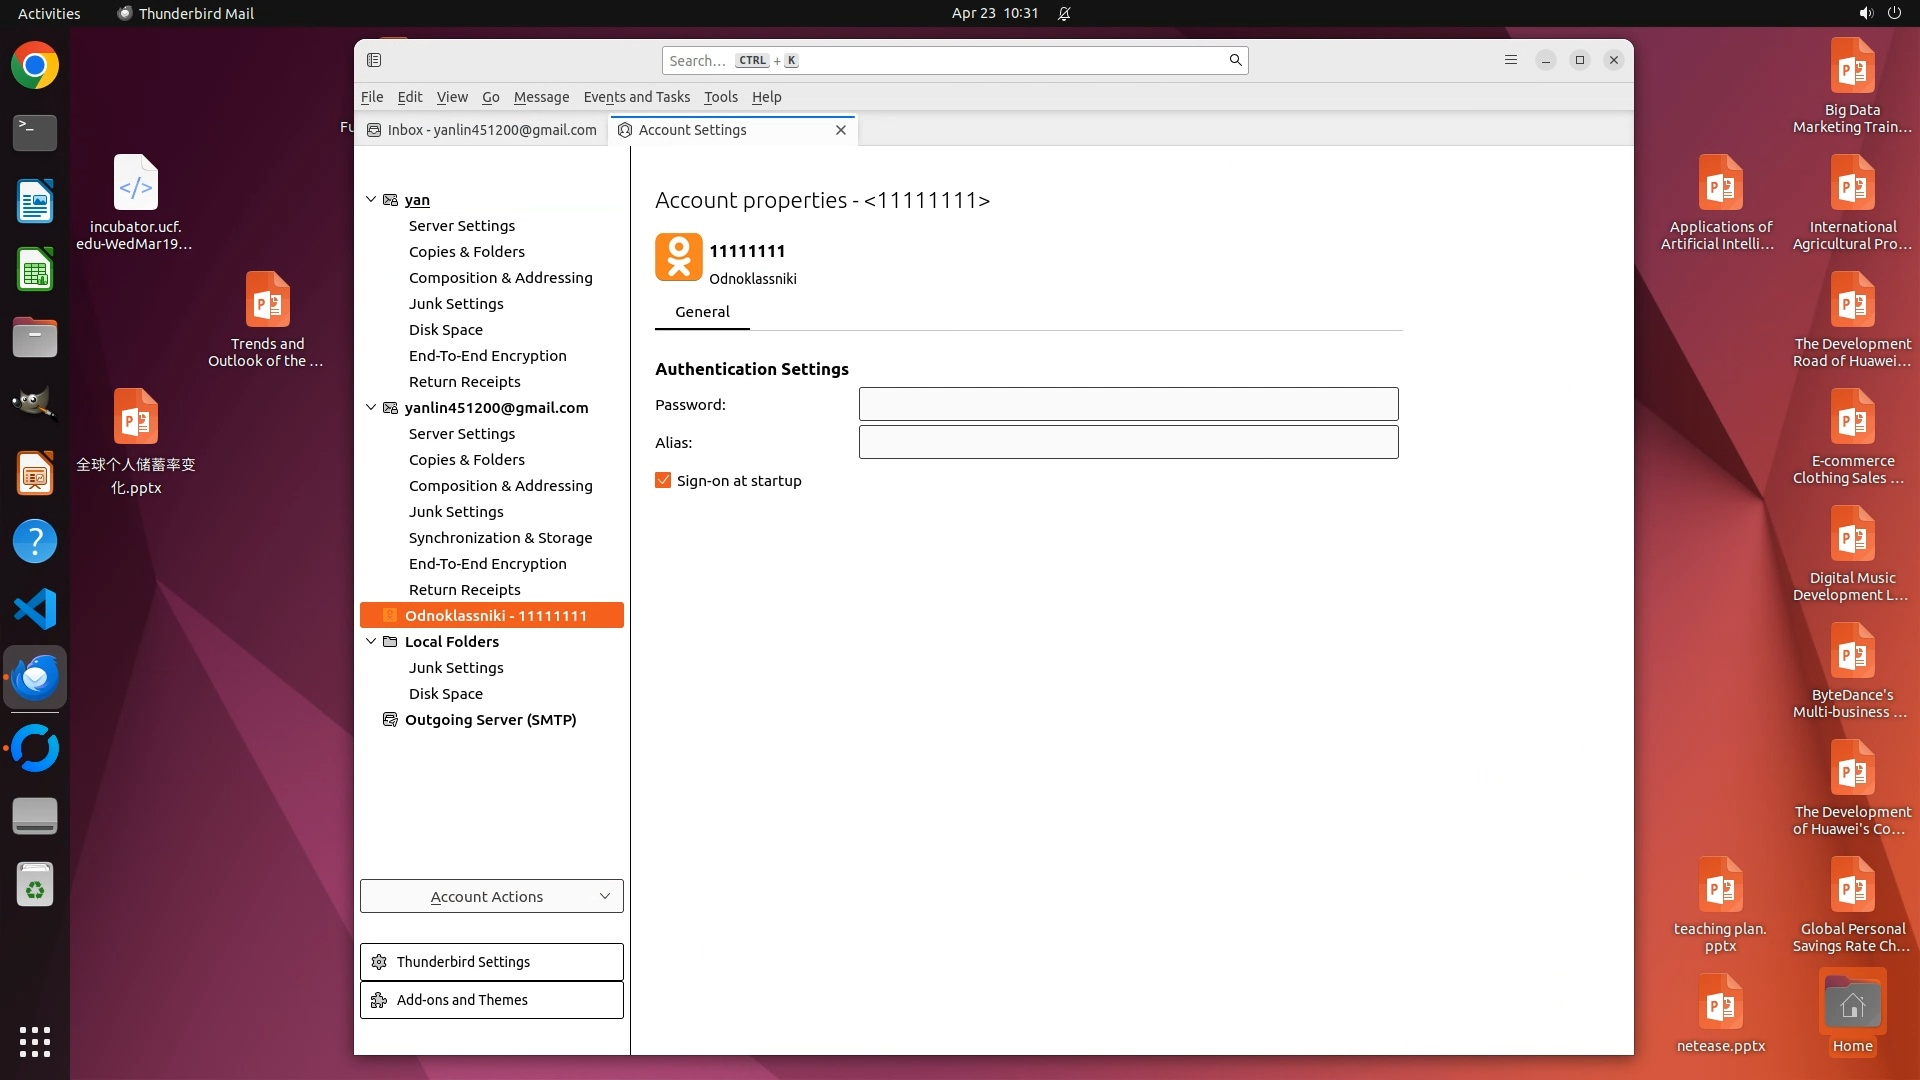
Task: Open the Tools menu
Action: 720,97
